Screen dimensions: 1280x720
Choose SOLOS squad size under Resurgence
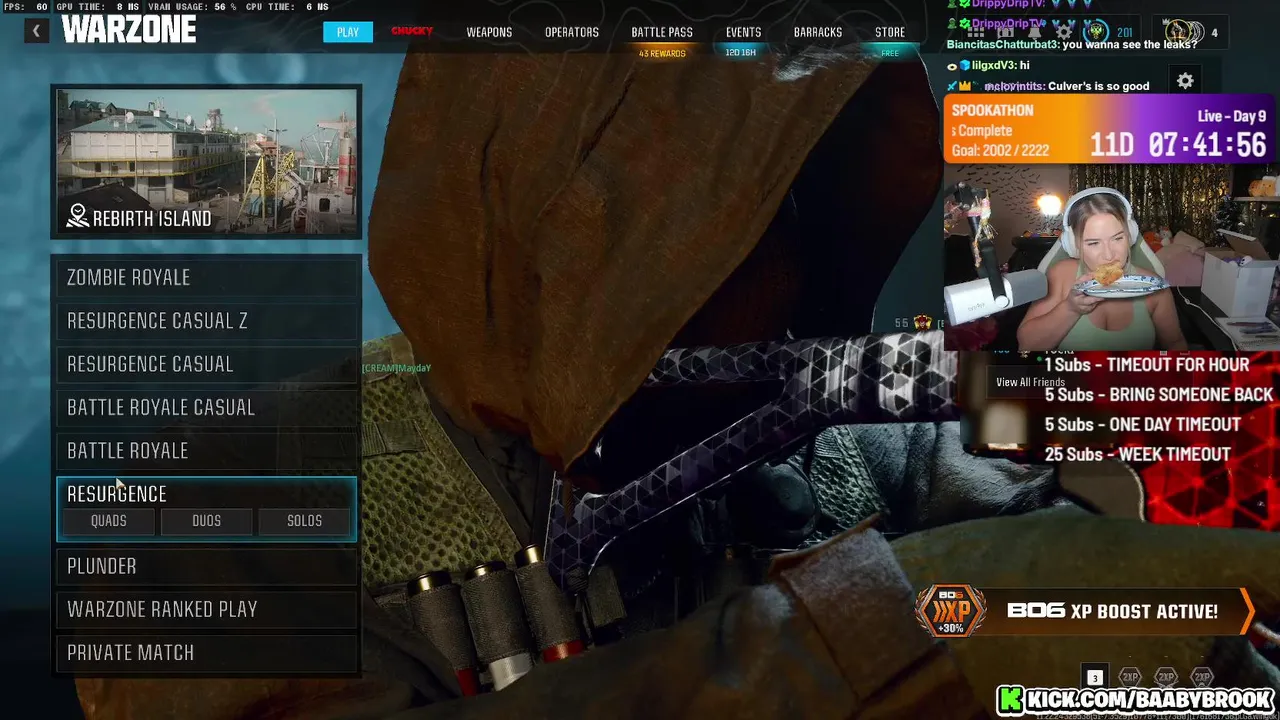[x=305, y=521]
